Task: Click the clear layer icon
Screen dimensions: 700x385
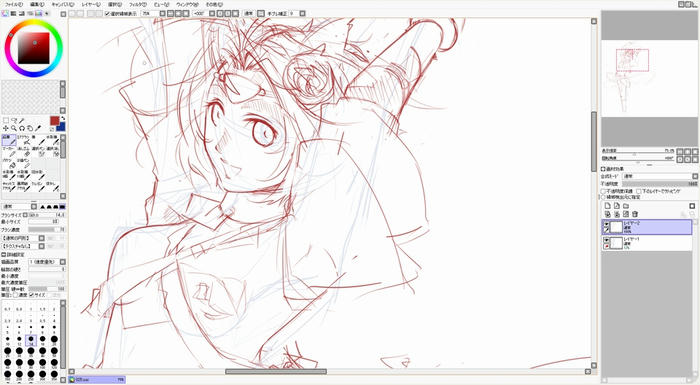Action: point(626,214)
